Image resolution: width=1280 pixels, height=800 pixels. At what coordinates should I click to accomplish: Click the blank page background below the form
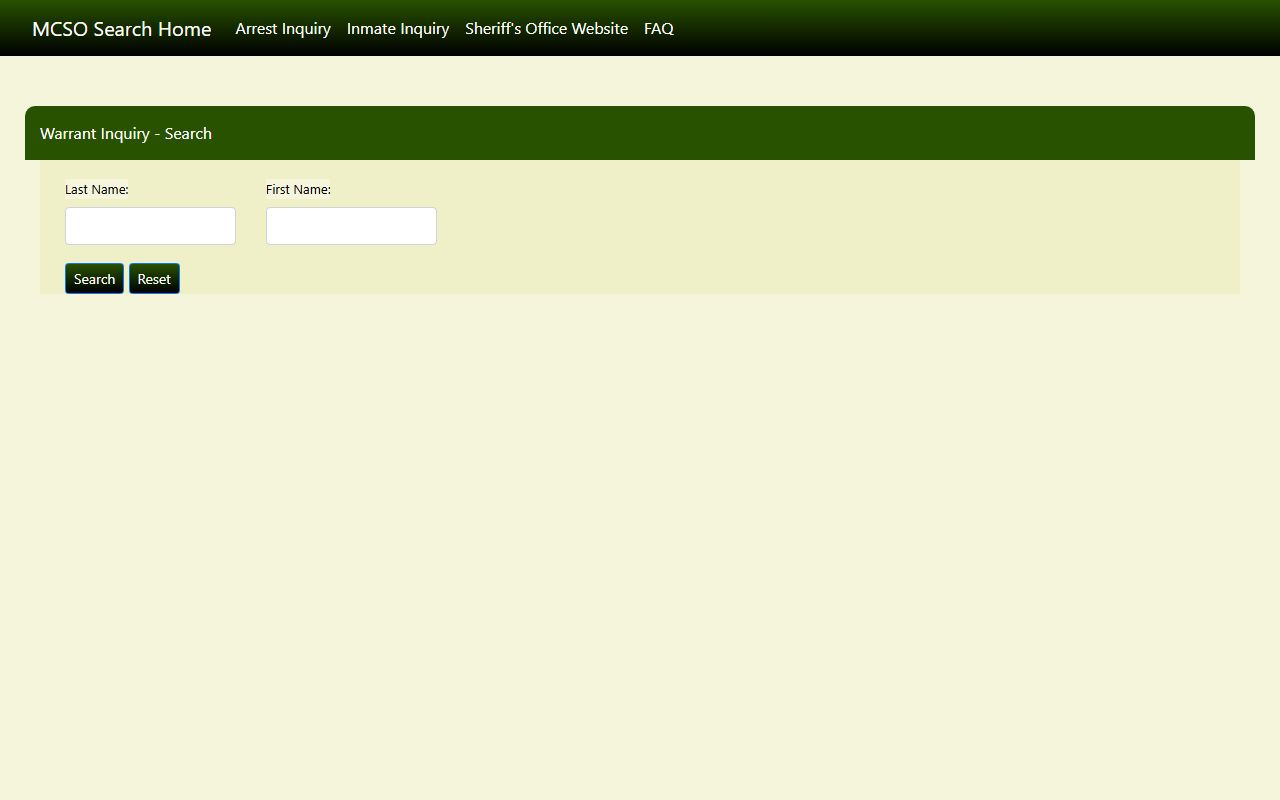(640, 550)
